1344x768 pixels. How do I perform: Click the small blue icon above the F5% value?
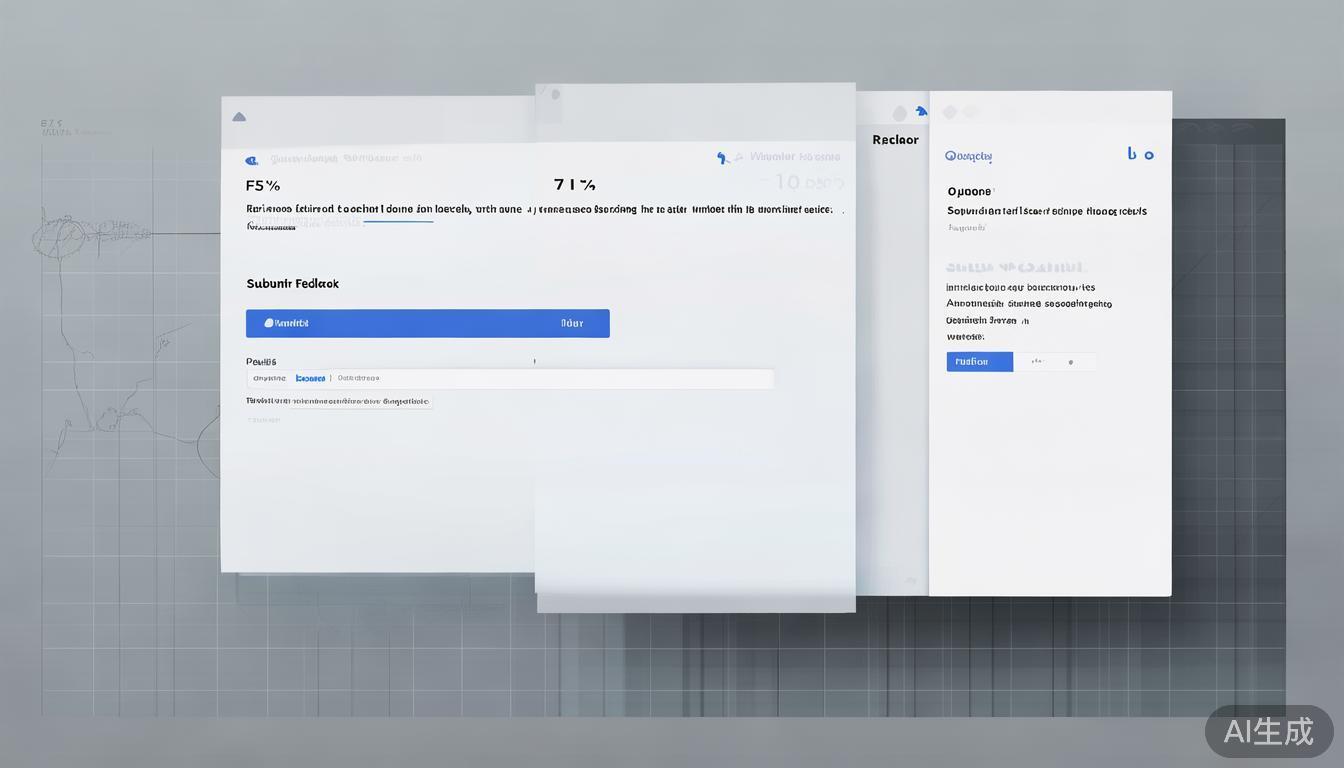click(252, 160)
